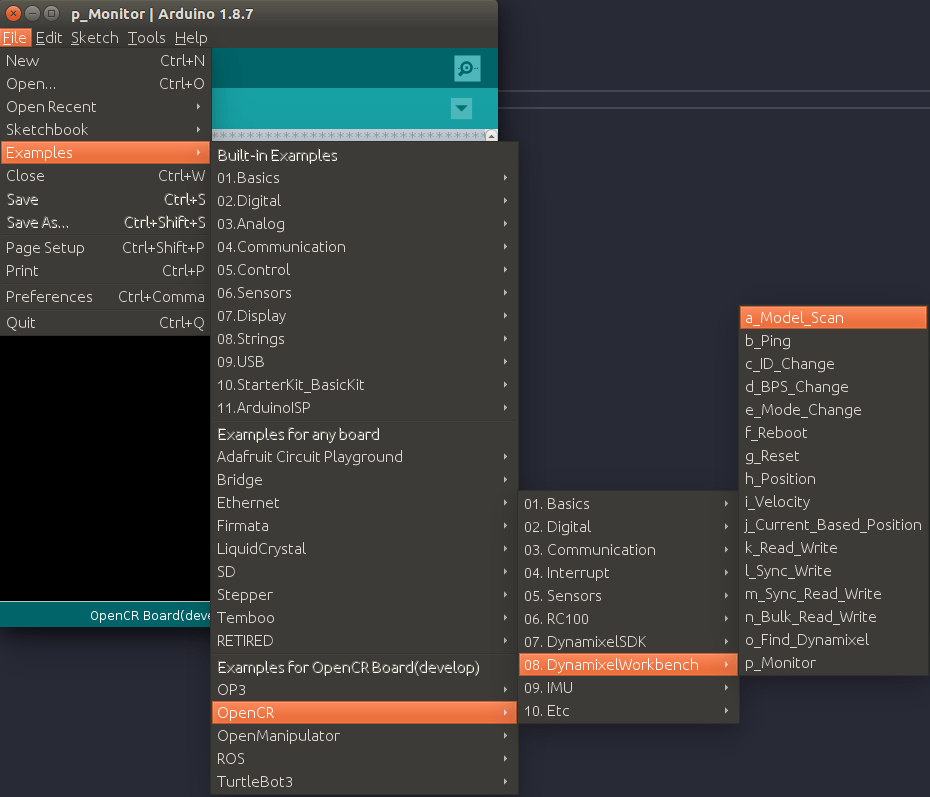Select the a_Model_Scan example sketch

(x=833, y=316)
